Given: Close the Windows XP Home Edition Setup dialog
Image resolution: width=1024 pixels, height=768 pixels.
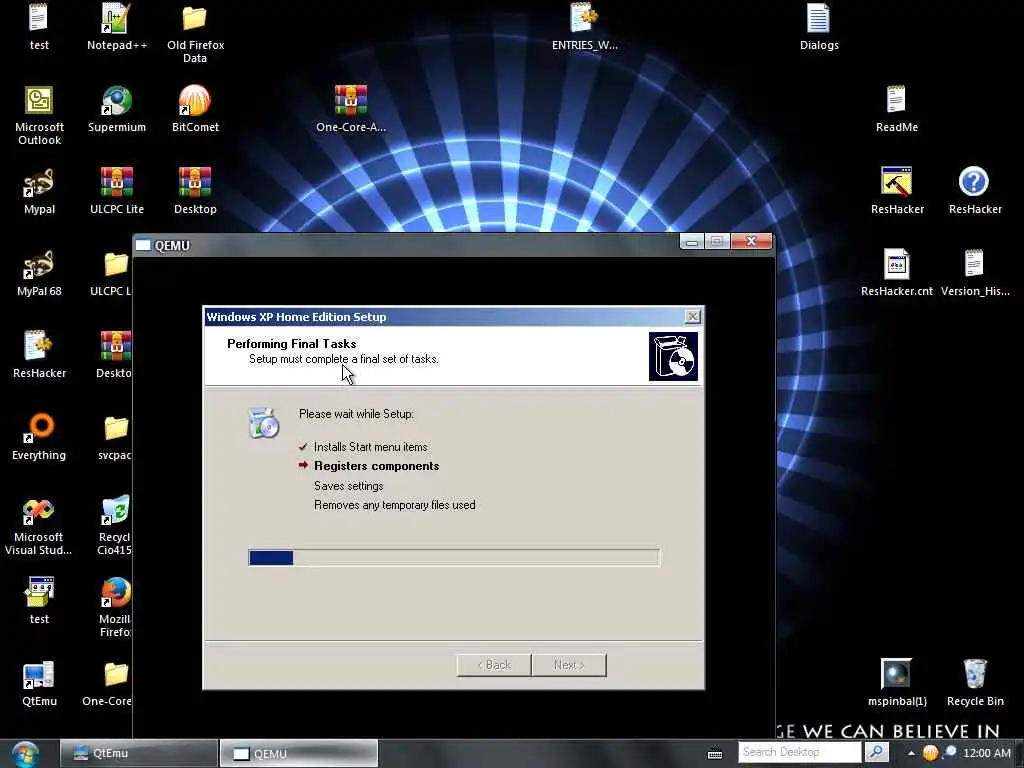Looking at the screenshot, I should (x=692, y=317).
